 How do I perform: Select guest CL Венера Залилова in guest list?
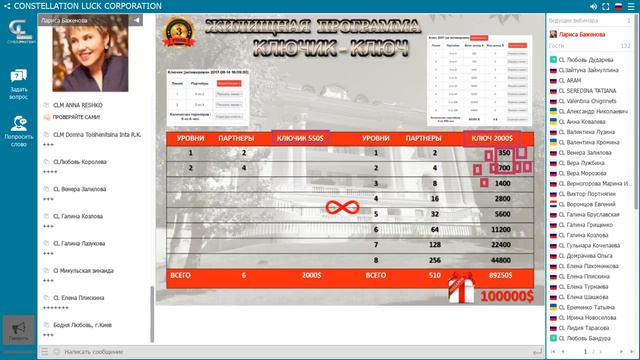click(x=585, y=152)
